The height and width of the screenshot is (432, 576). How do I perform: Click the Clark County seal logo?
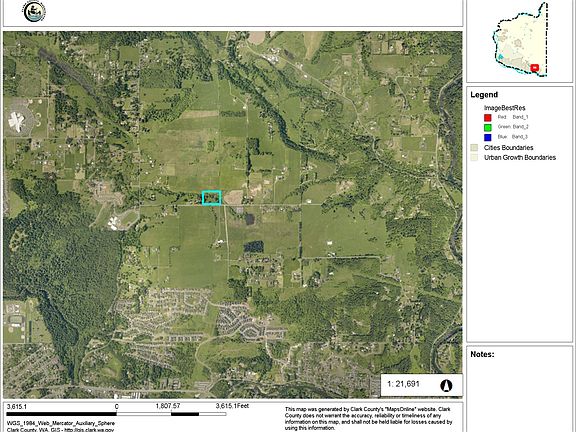(x=34, y=11)
